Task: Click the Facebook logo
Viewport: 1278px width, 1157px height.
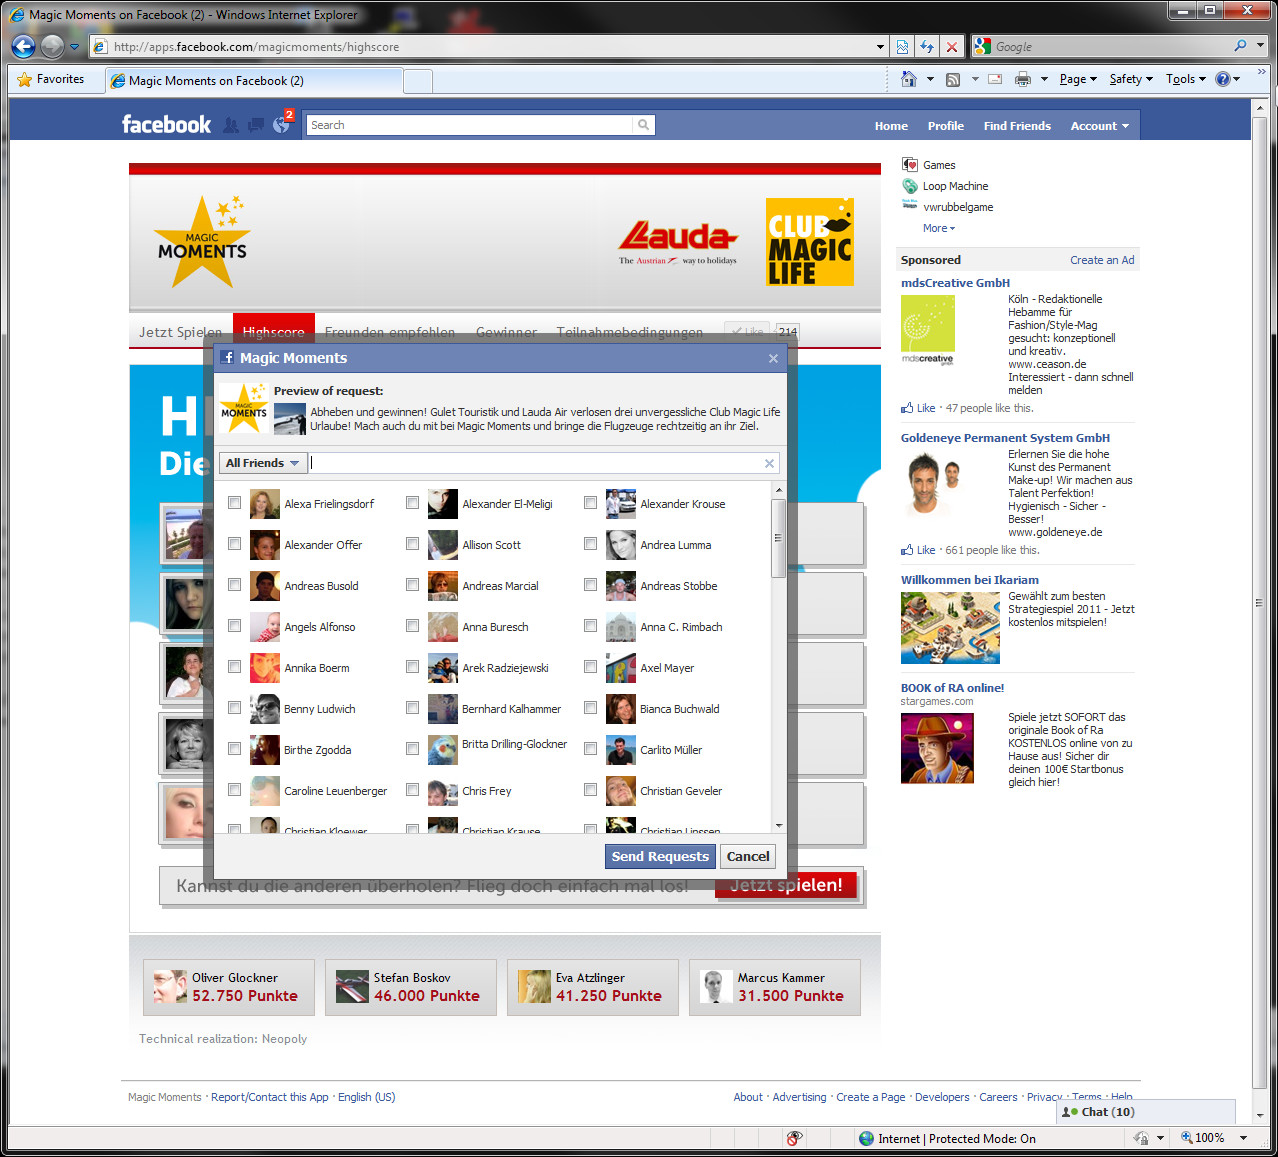Action: [166, 125]
